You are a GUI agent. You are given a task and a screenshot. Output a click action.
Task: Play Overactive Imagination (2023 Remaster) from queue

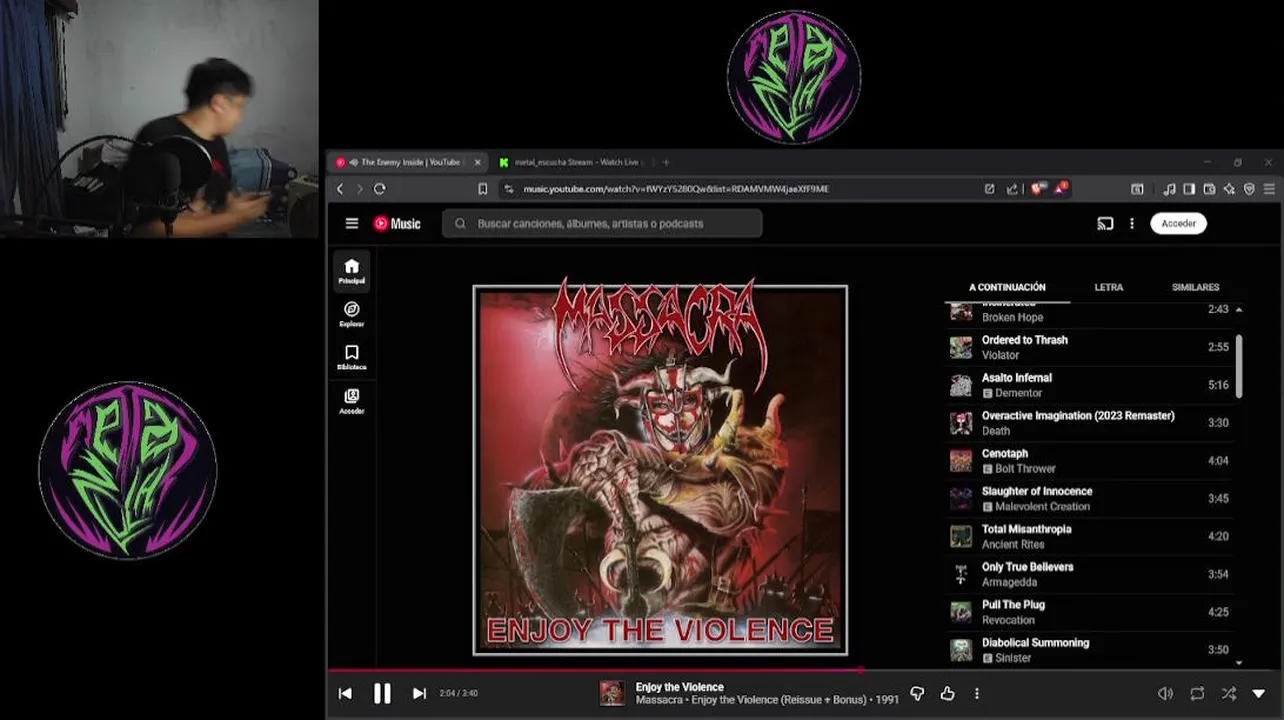click(1089, 423)
